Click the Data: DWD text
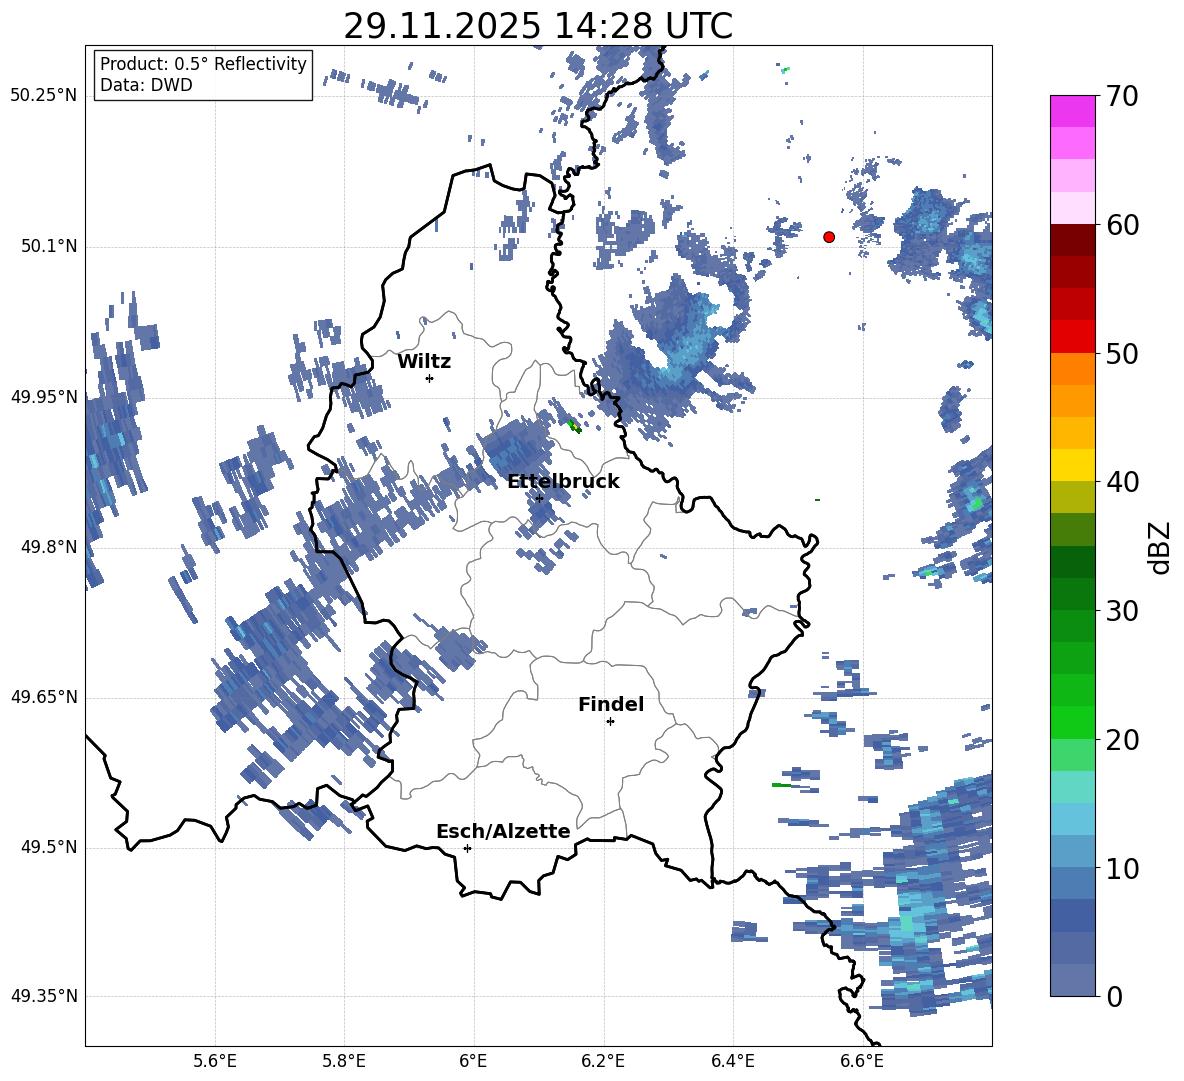Image resolution: width=1184 pixels, height=1081 pixels. click(x=146, y=85)
